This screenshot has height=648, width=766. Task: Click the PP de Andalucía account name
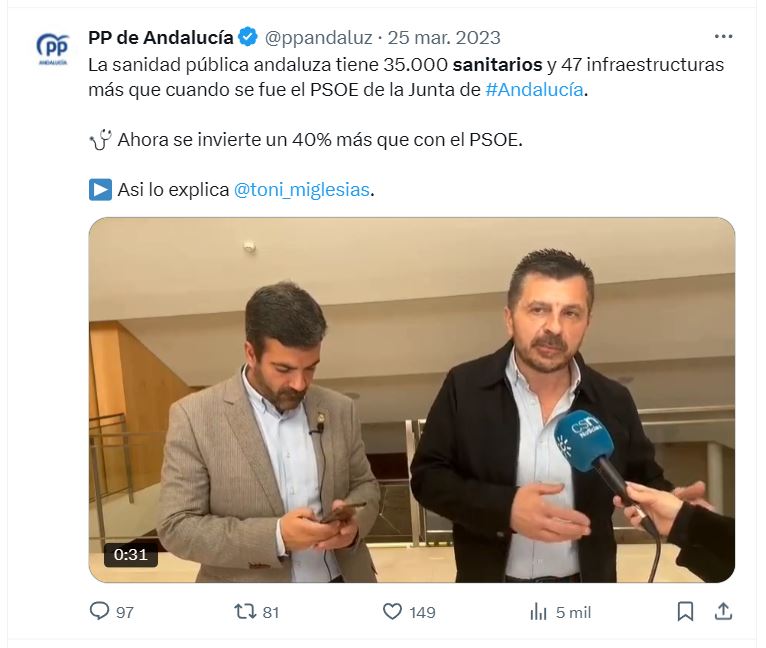point(161,37)
